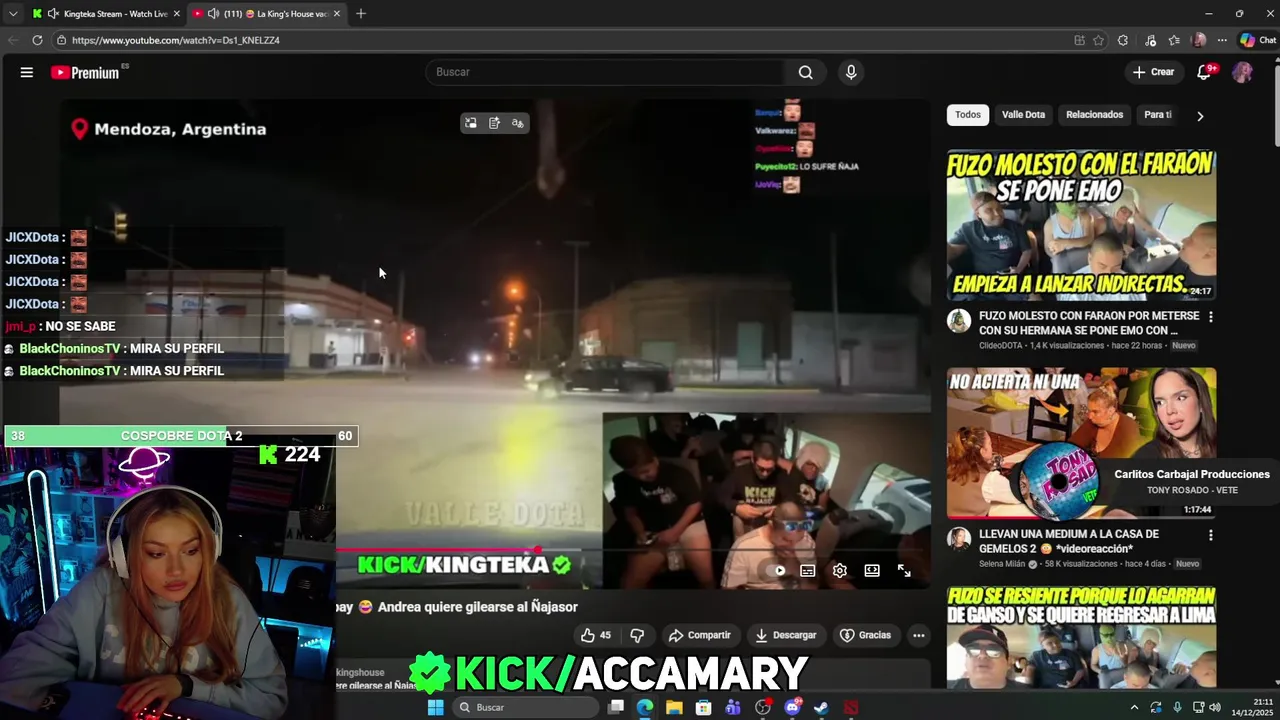Viewport: 1280px width, 720px height.
Task: Expand more filter chips with right arrow
Action: pyautogui.click(x=1200, y=116)
